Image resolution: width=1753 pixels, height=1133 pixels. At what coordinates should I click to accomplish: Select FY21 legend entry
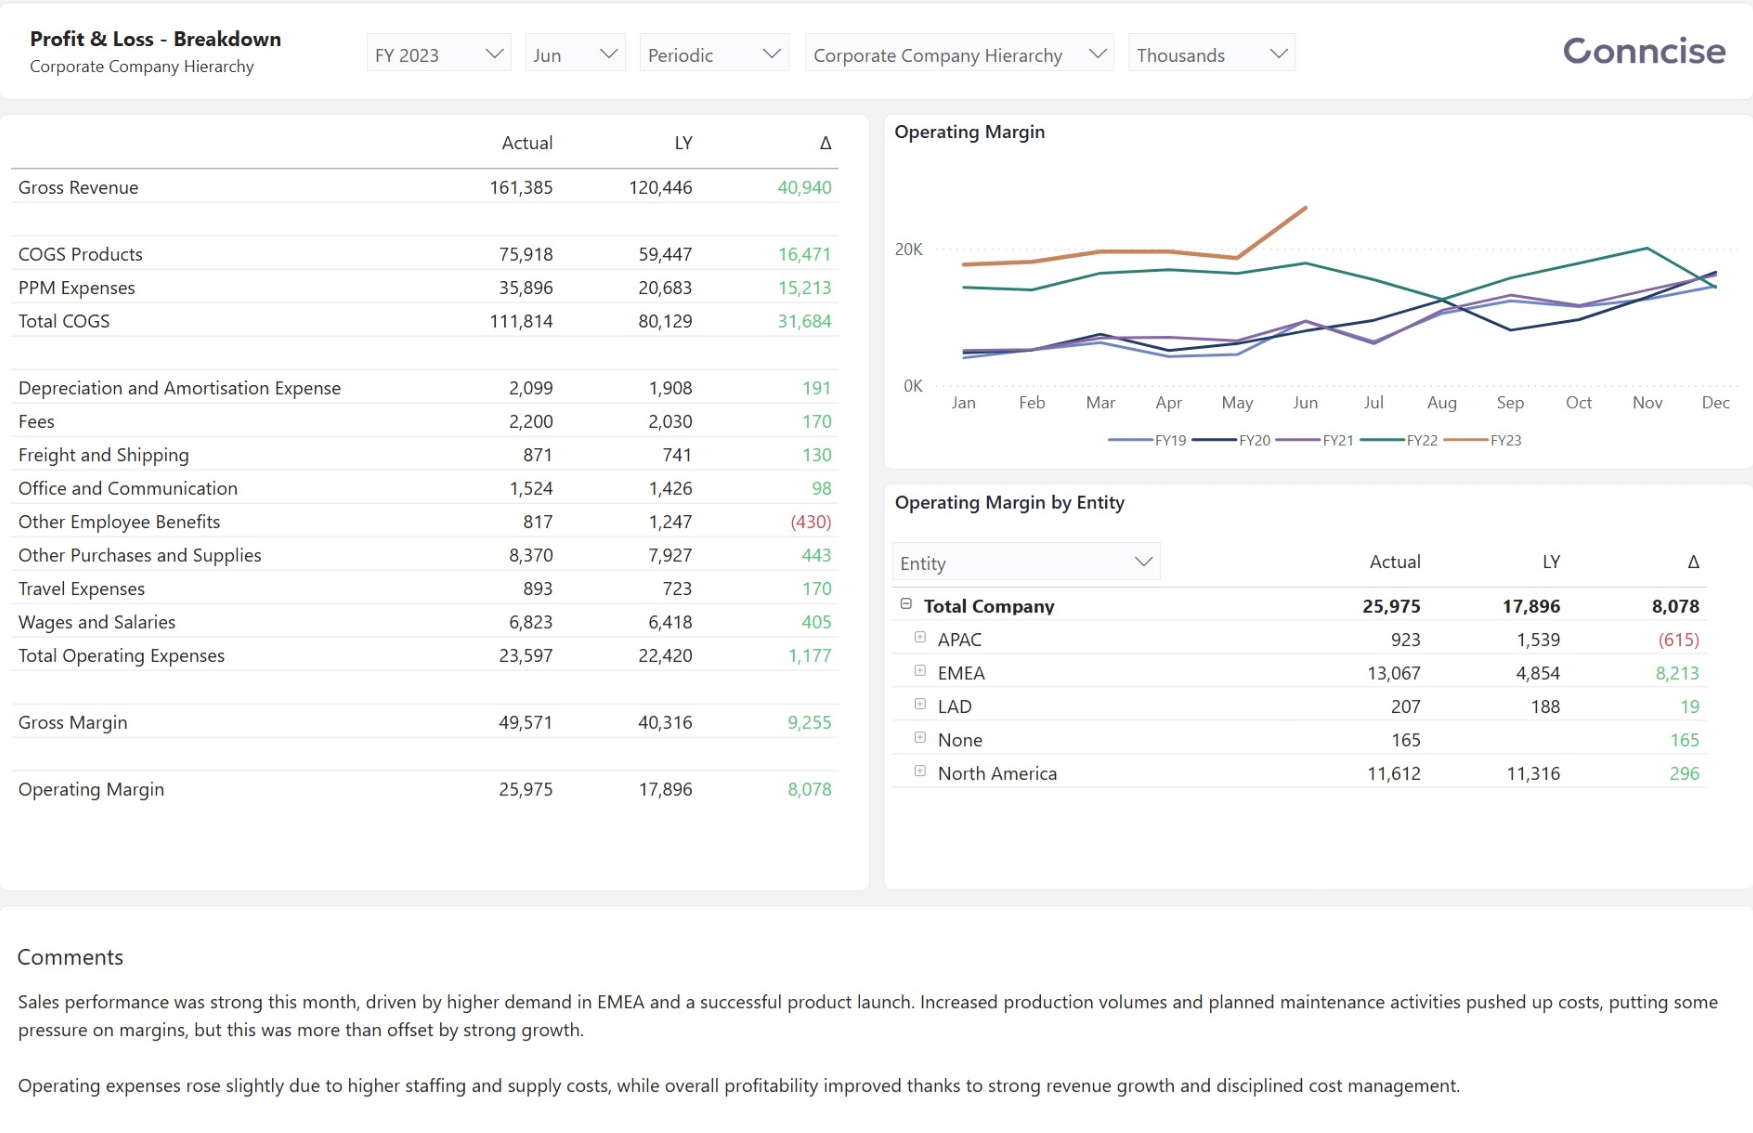pos(1316,440)
